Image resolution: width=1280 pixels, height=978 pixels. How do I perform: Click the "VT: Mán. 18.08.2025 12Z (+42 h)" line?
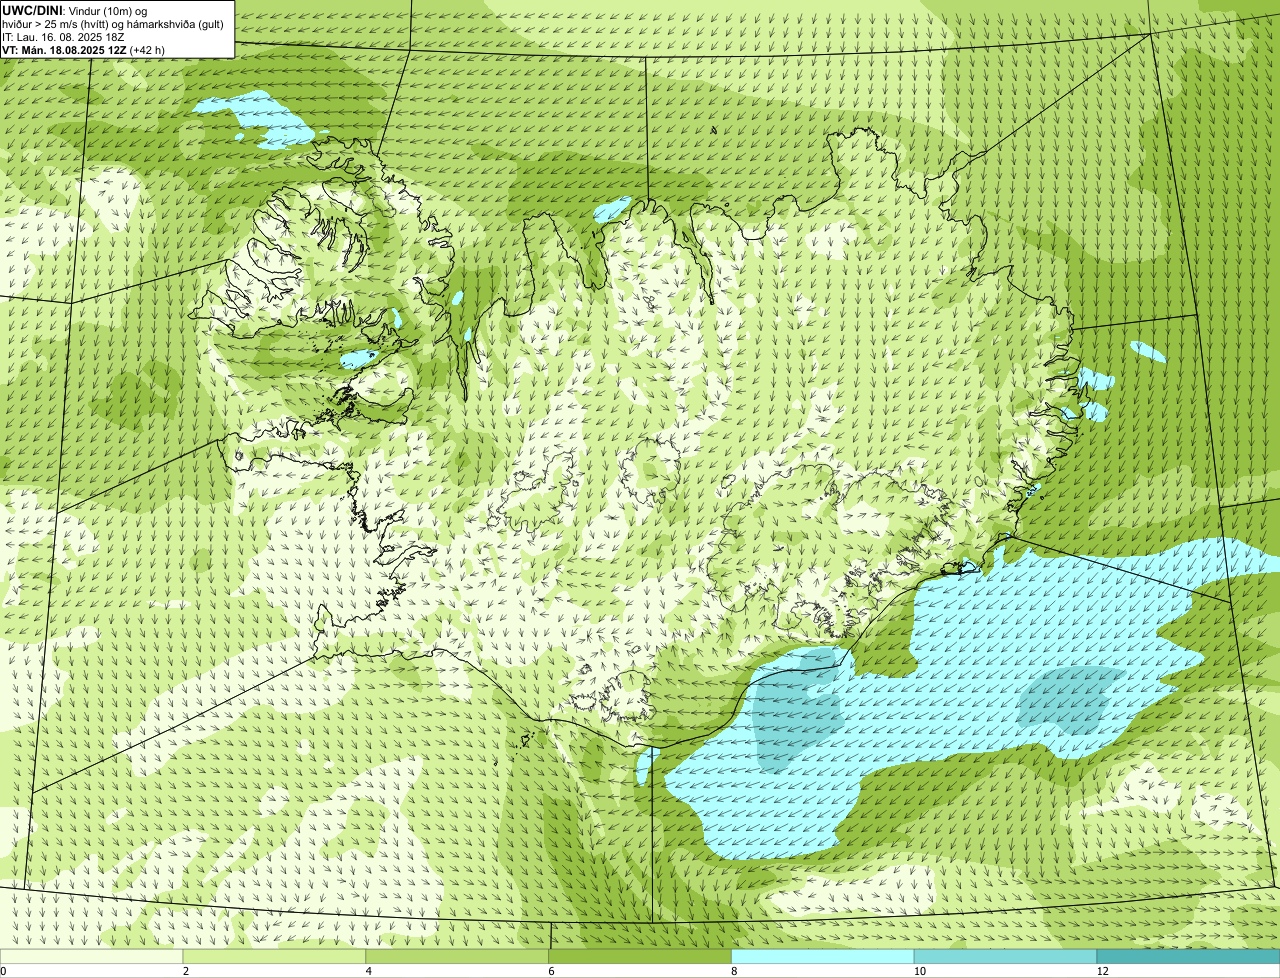(83, 49)
